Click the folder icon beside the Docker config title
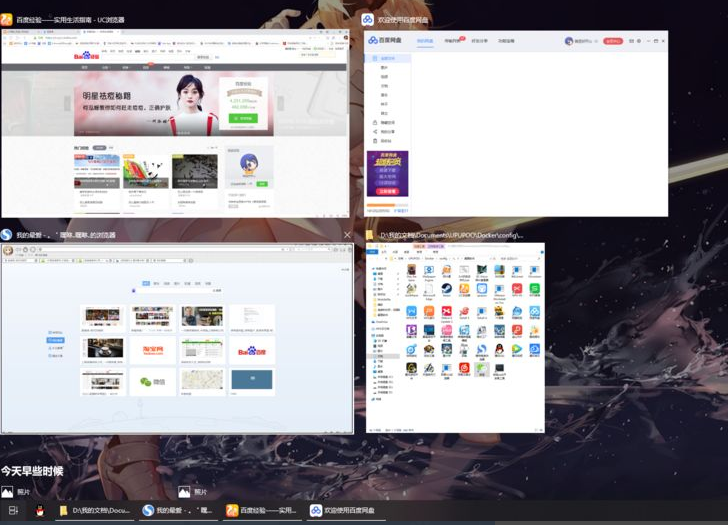728x525 pixels. click(x=369, y=235)
